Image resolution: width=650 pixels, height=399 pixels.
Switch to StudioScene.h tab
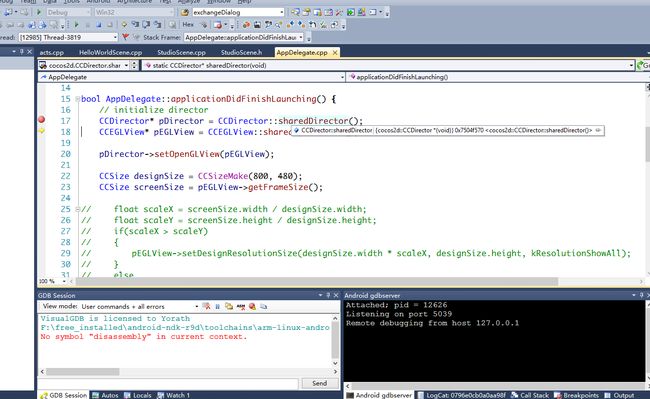click(x=241, y=52)
